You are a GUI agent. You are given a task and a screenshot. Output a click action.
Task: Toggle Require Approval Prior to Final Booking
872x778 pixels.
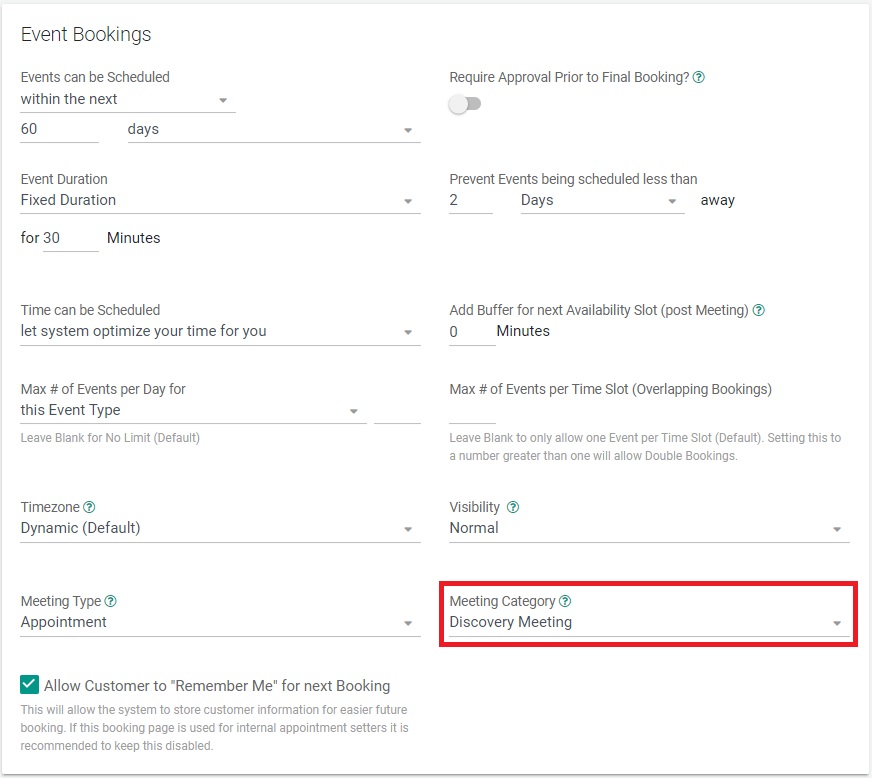(465, 104)
